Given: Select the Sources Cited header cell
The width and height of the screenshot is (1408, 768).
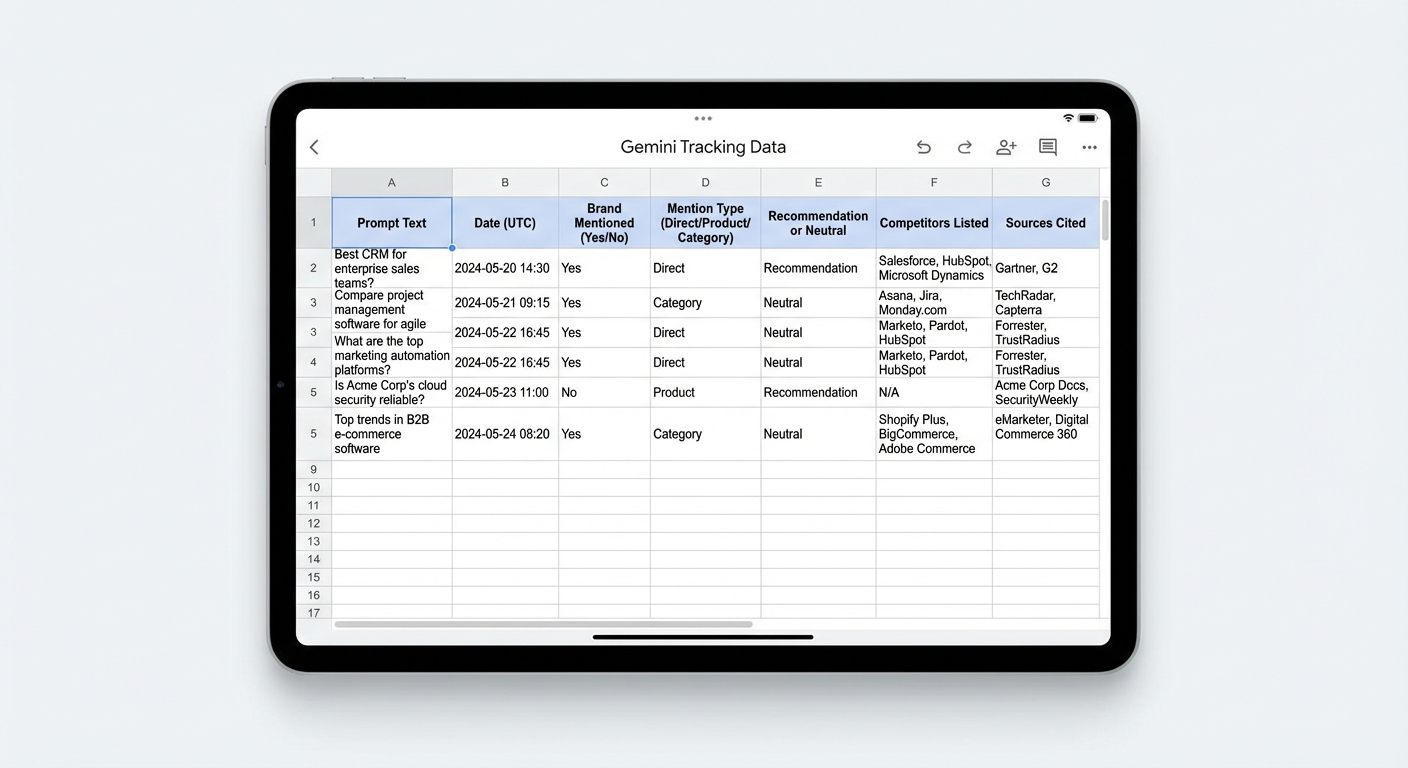Looking at the screenshot, I should (x=1045, y=222).
